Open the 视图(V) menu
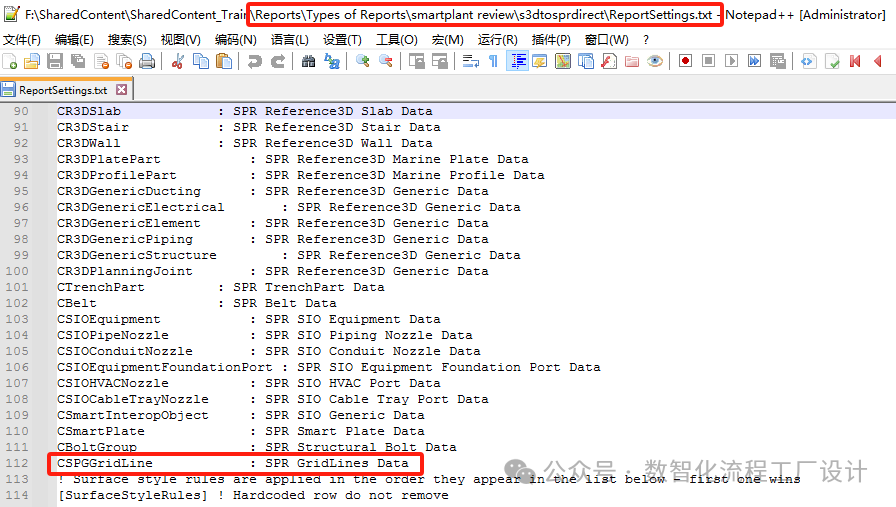 [x=181, y=39]
